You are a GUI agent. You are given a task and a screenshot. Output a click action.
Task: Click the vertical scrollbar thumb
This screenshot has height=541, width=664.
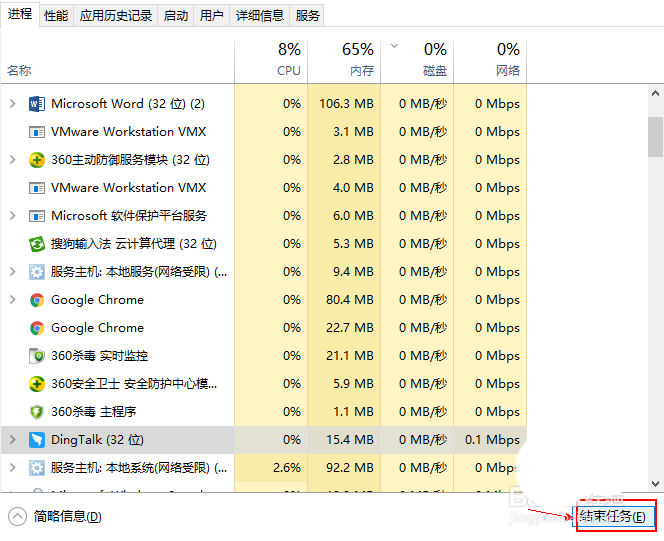coord(656,137)
